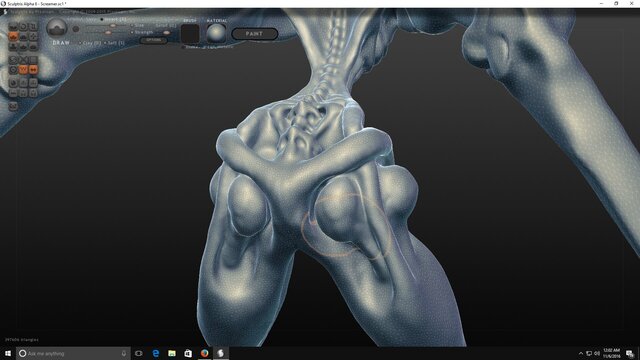This screenshot has width=640, height=360.
Task: Open the Windows Store taskbar icon
Action: tap(188, 353)
